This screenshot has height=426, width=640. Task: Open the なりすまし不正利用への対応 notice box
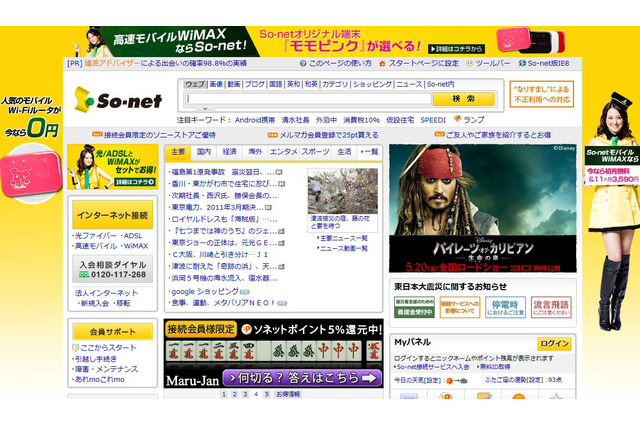point(542,94)
